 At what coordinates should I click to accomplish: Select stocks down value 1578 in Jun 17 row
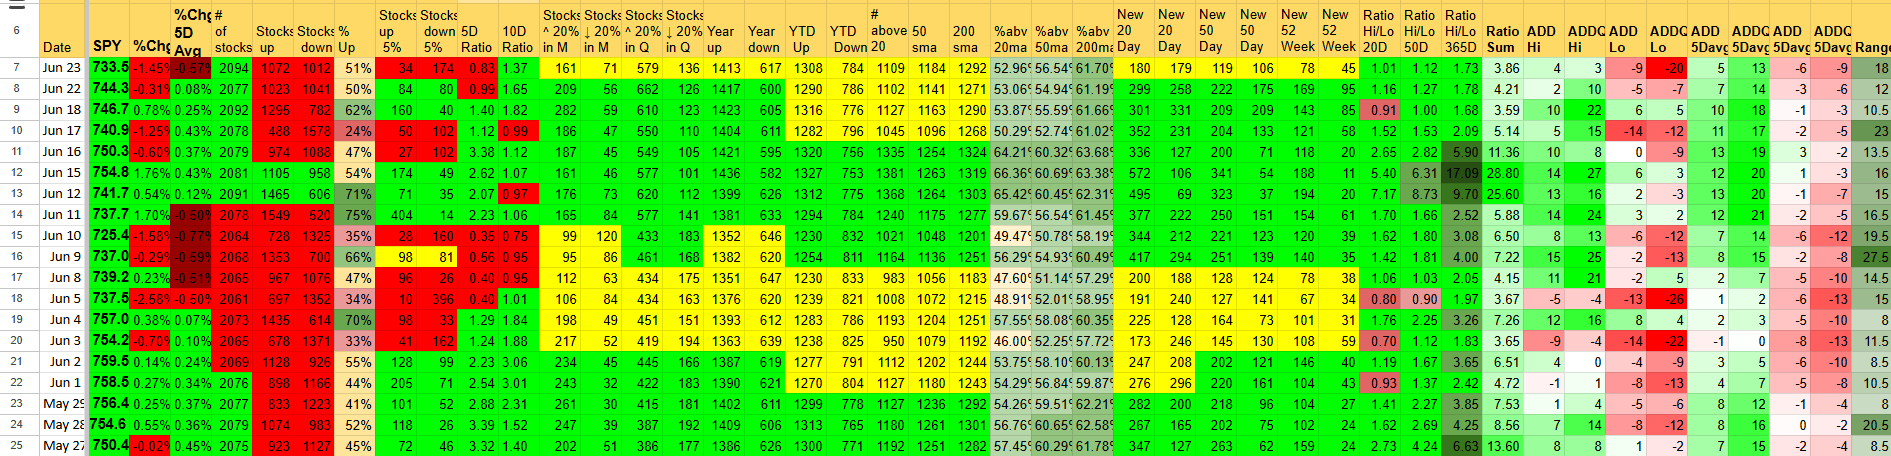(x=315, y=131)
